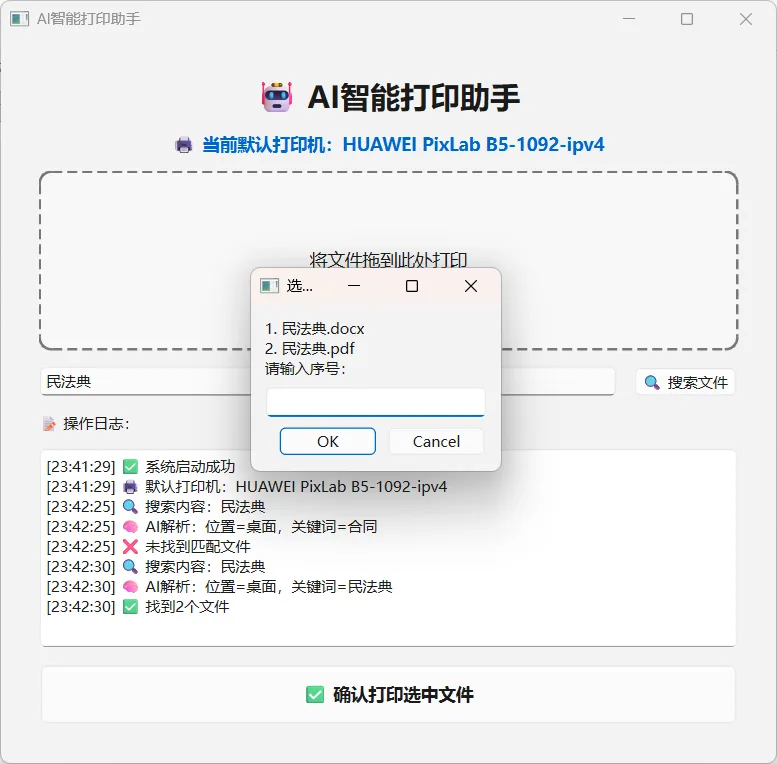
Task: Click the 操作日志 label
Action: pyautogui.click(x=97, y=424)
